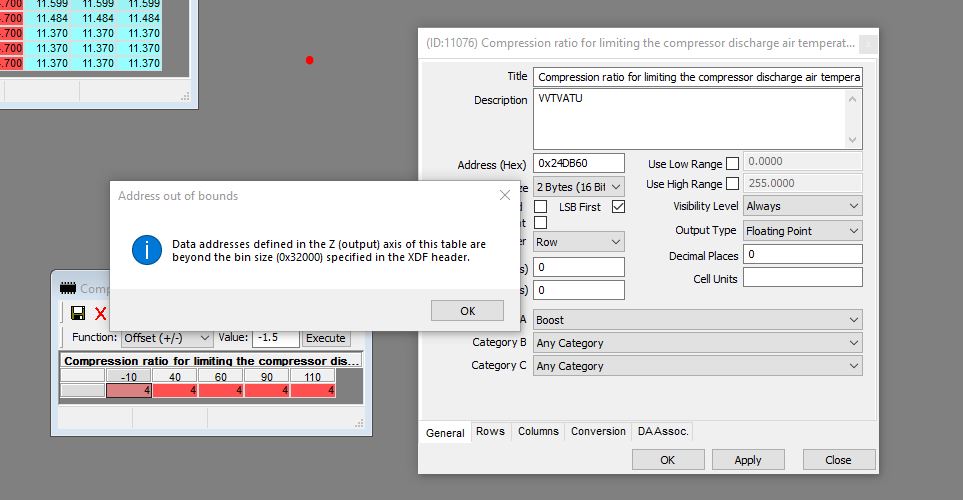Switch to the Conversion tab
The image size is (963, 500).
click(598, 432)
